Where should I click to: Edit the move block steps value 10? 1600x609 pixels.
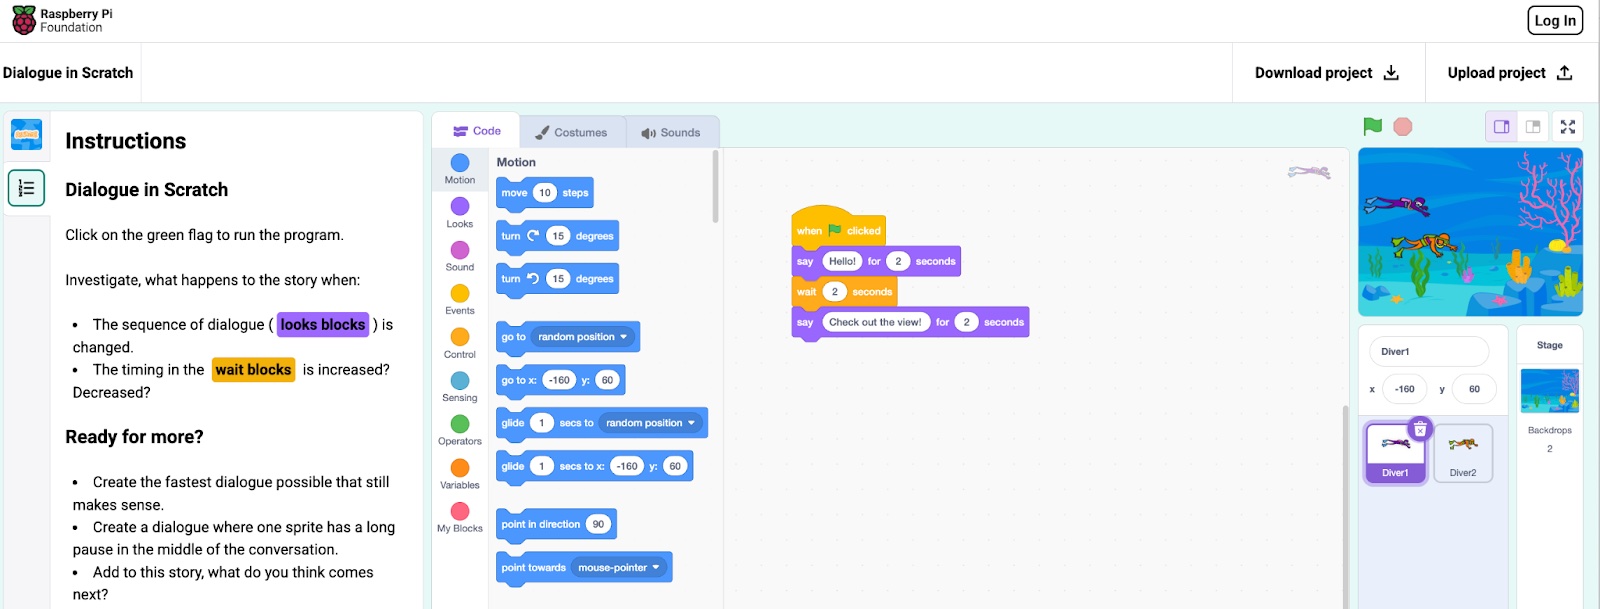pos(544,193)
